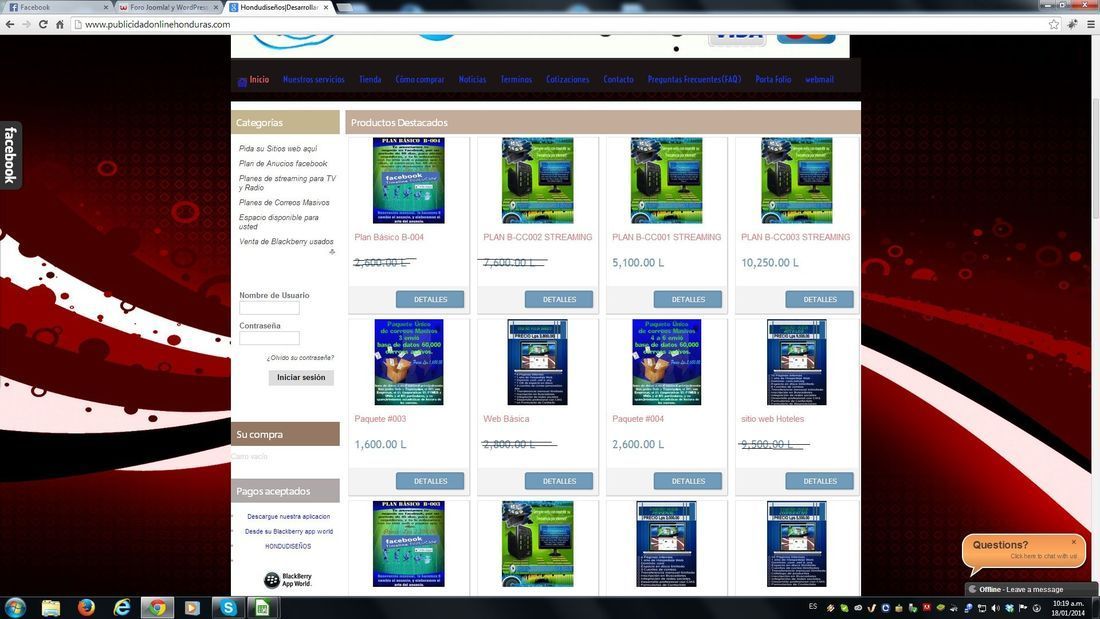Open the browser home page icon
The width and height of the screenshot is (1100, 619).
coord(60,24)
